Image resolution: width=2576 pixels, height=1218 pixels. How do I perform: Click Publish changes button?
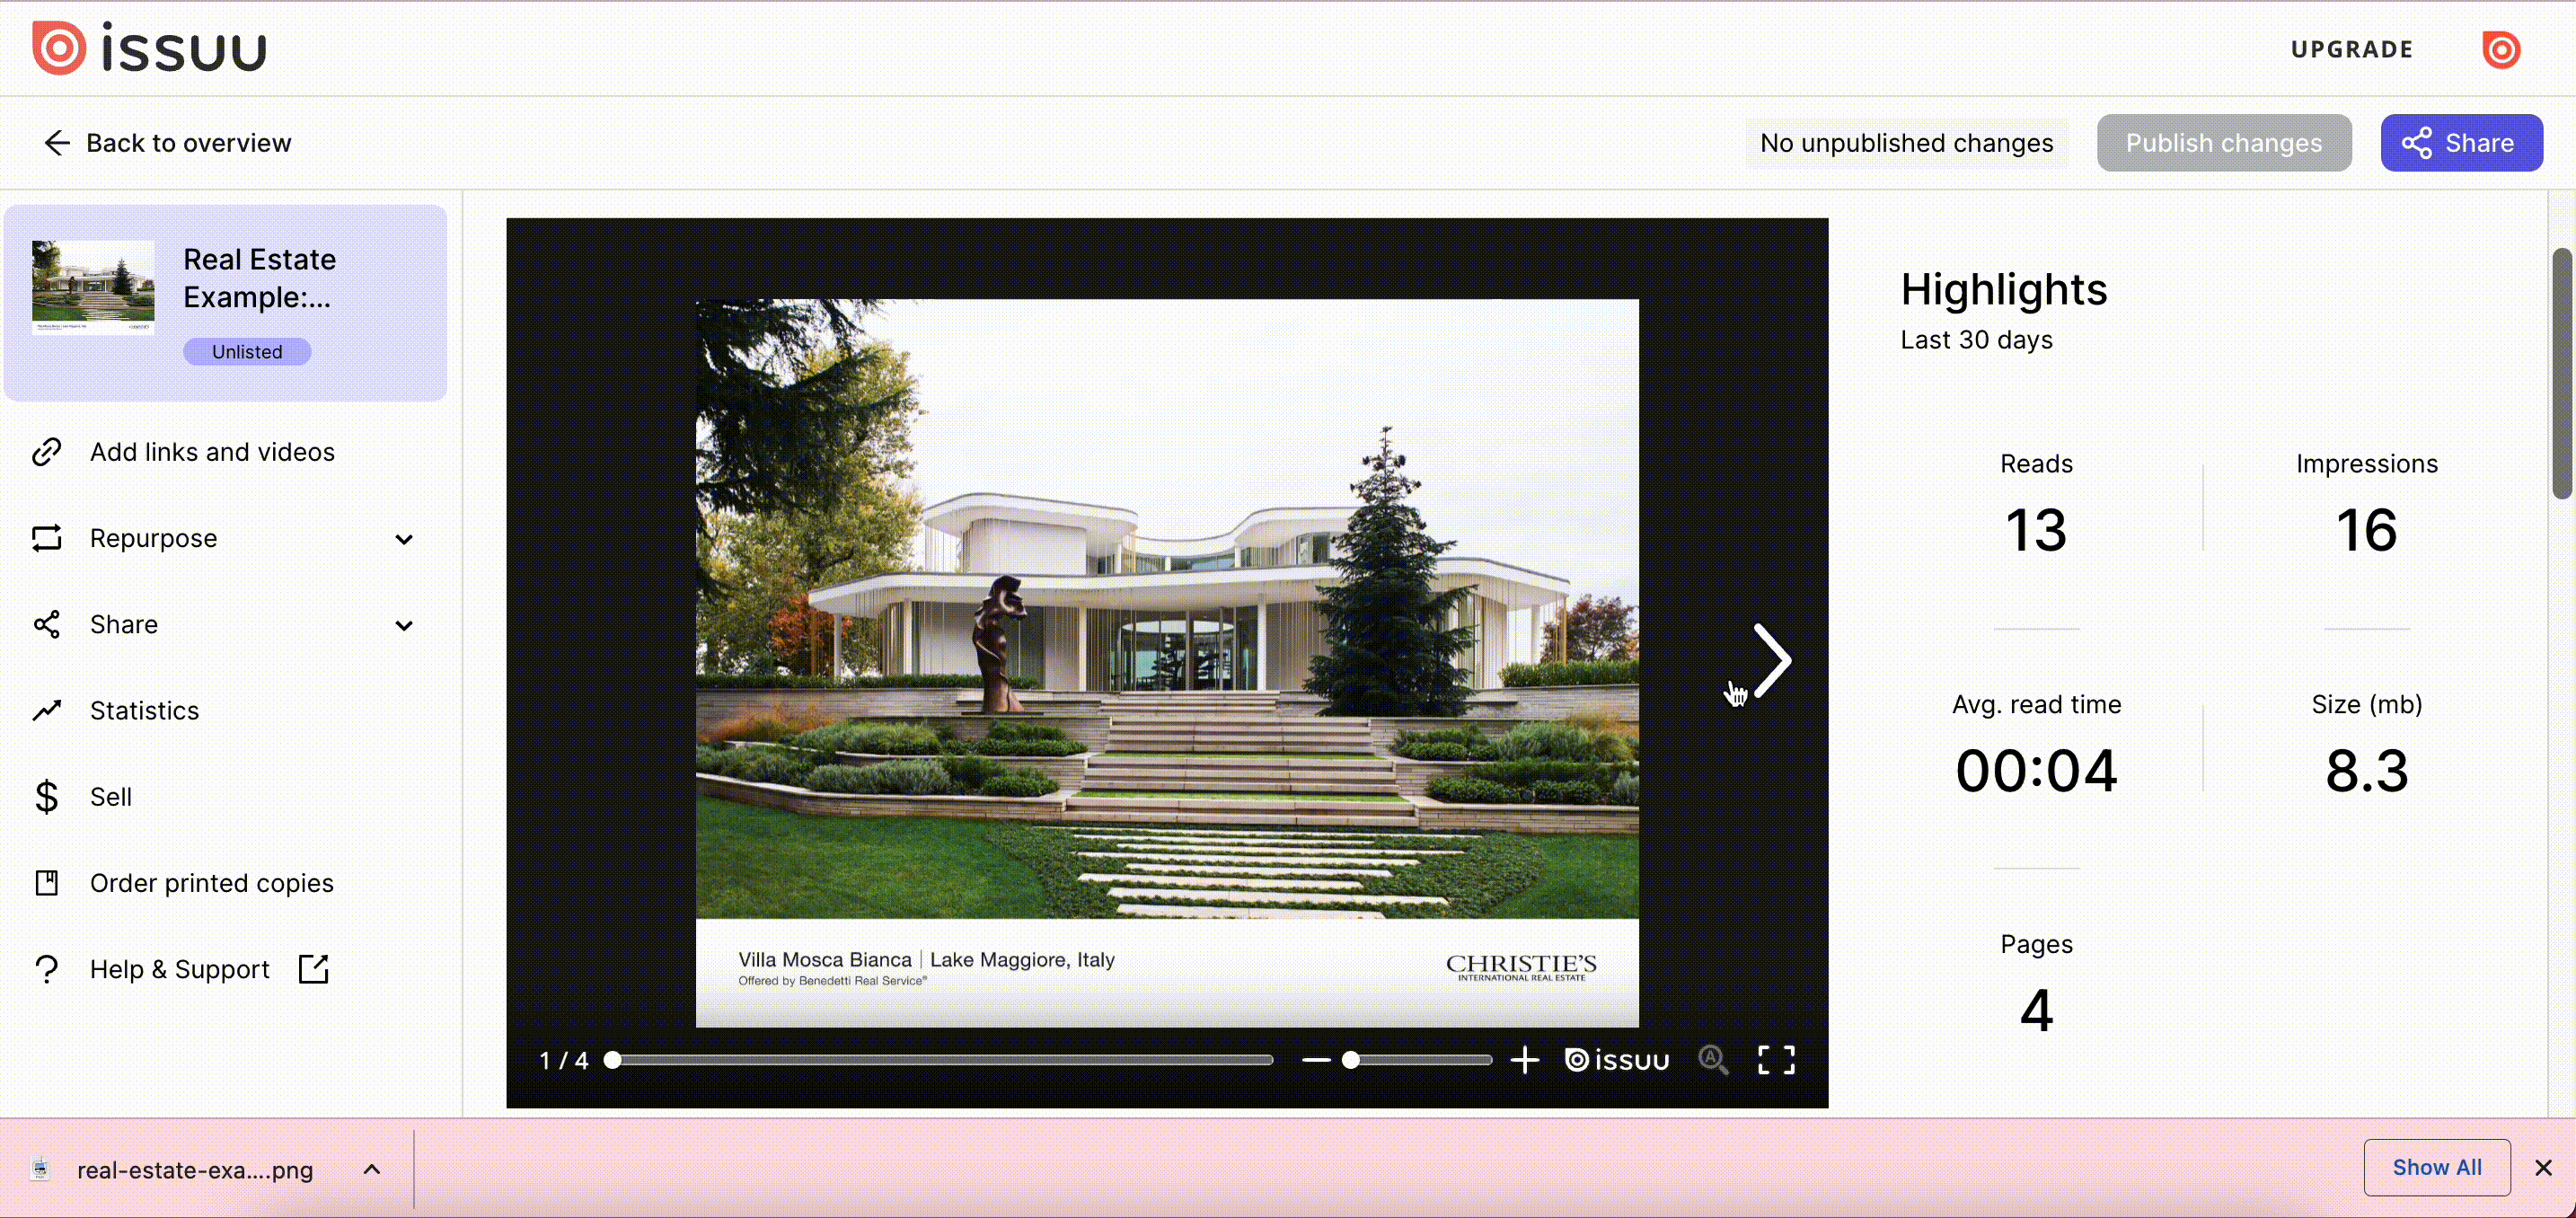coord(2226,141)
